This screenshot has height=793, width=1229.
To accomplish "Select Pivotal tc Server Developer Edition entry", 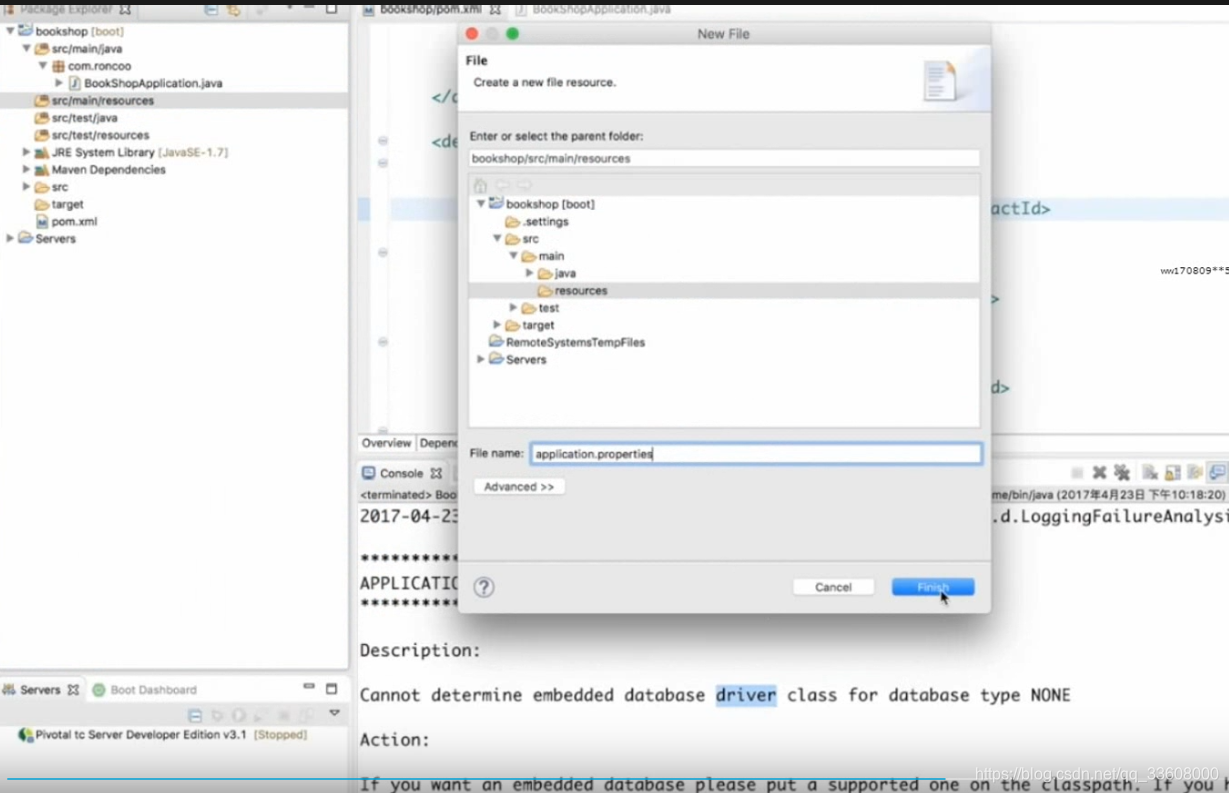I will (x=162, y=735).
